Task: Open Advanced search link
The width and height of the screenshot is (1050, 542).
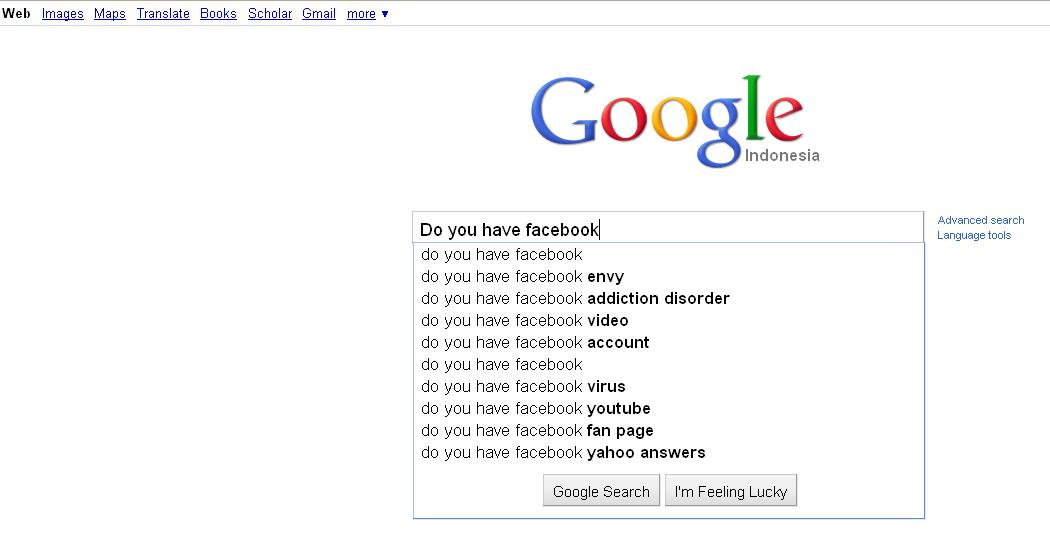Action: [x=980, y=220]
